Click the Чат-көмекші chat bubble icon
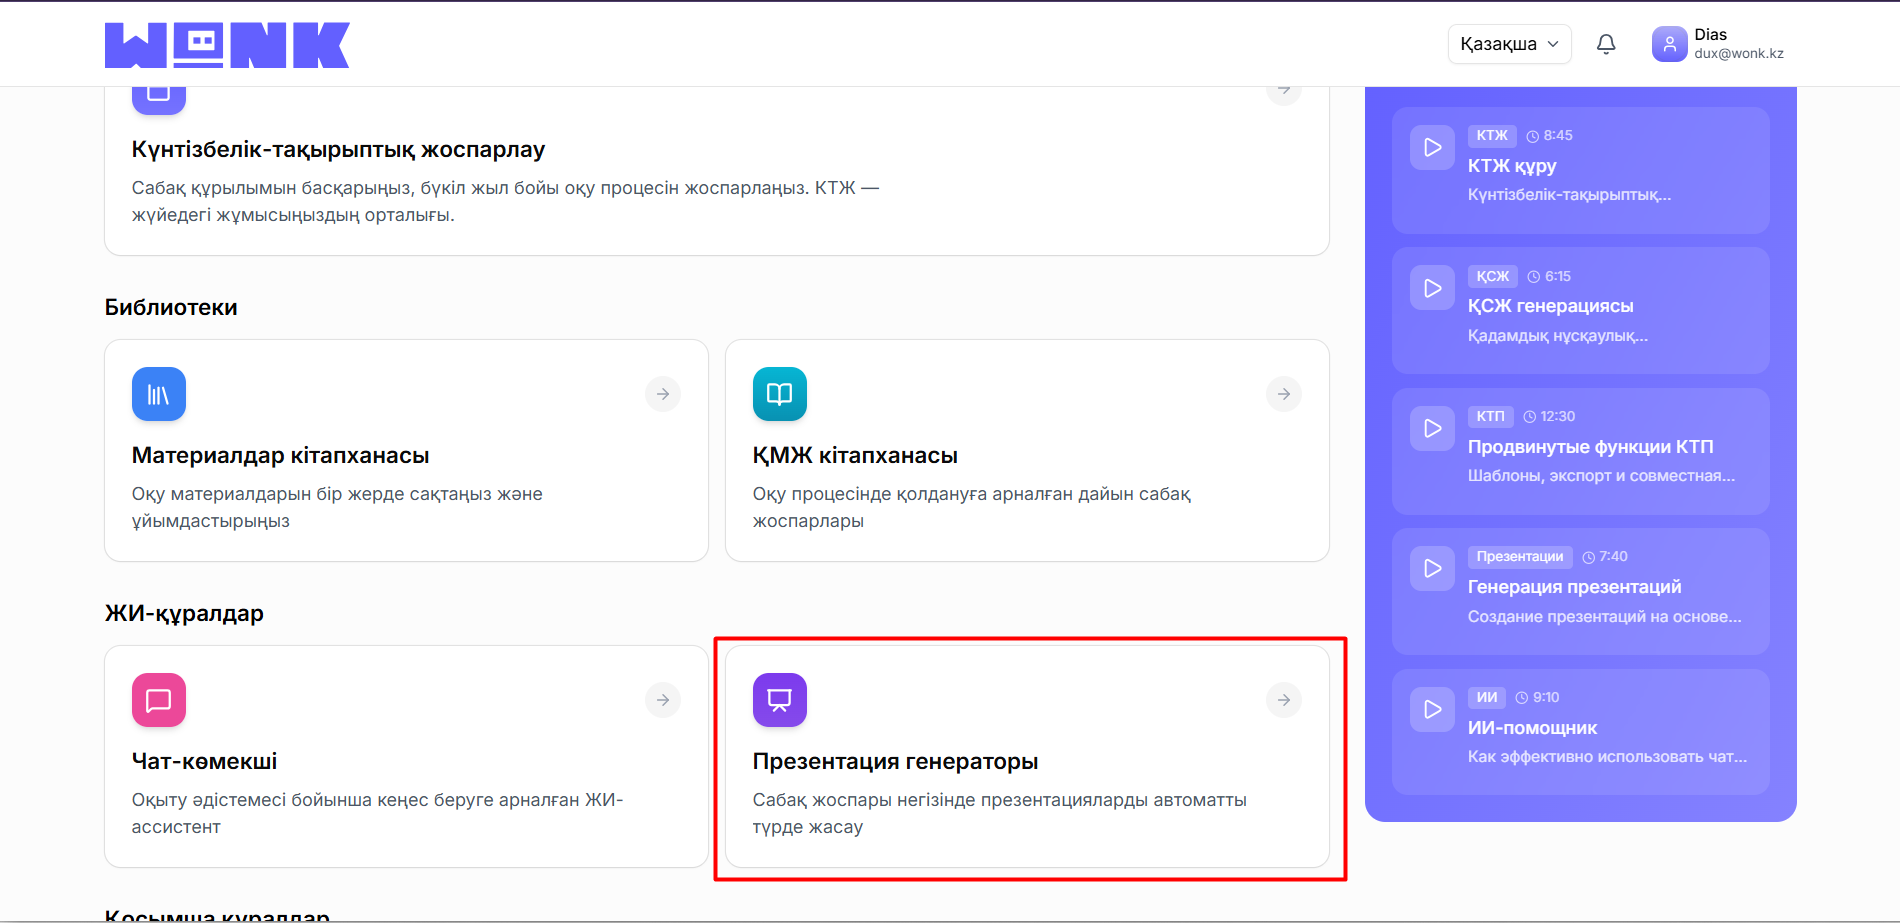This screenshot has width=1900, height=923. (158, 700)
